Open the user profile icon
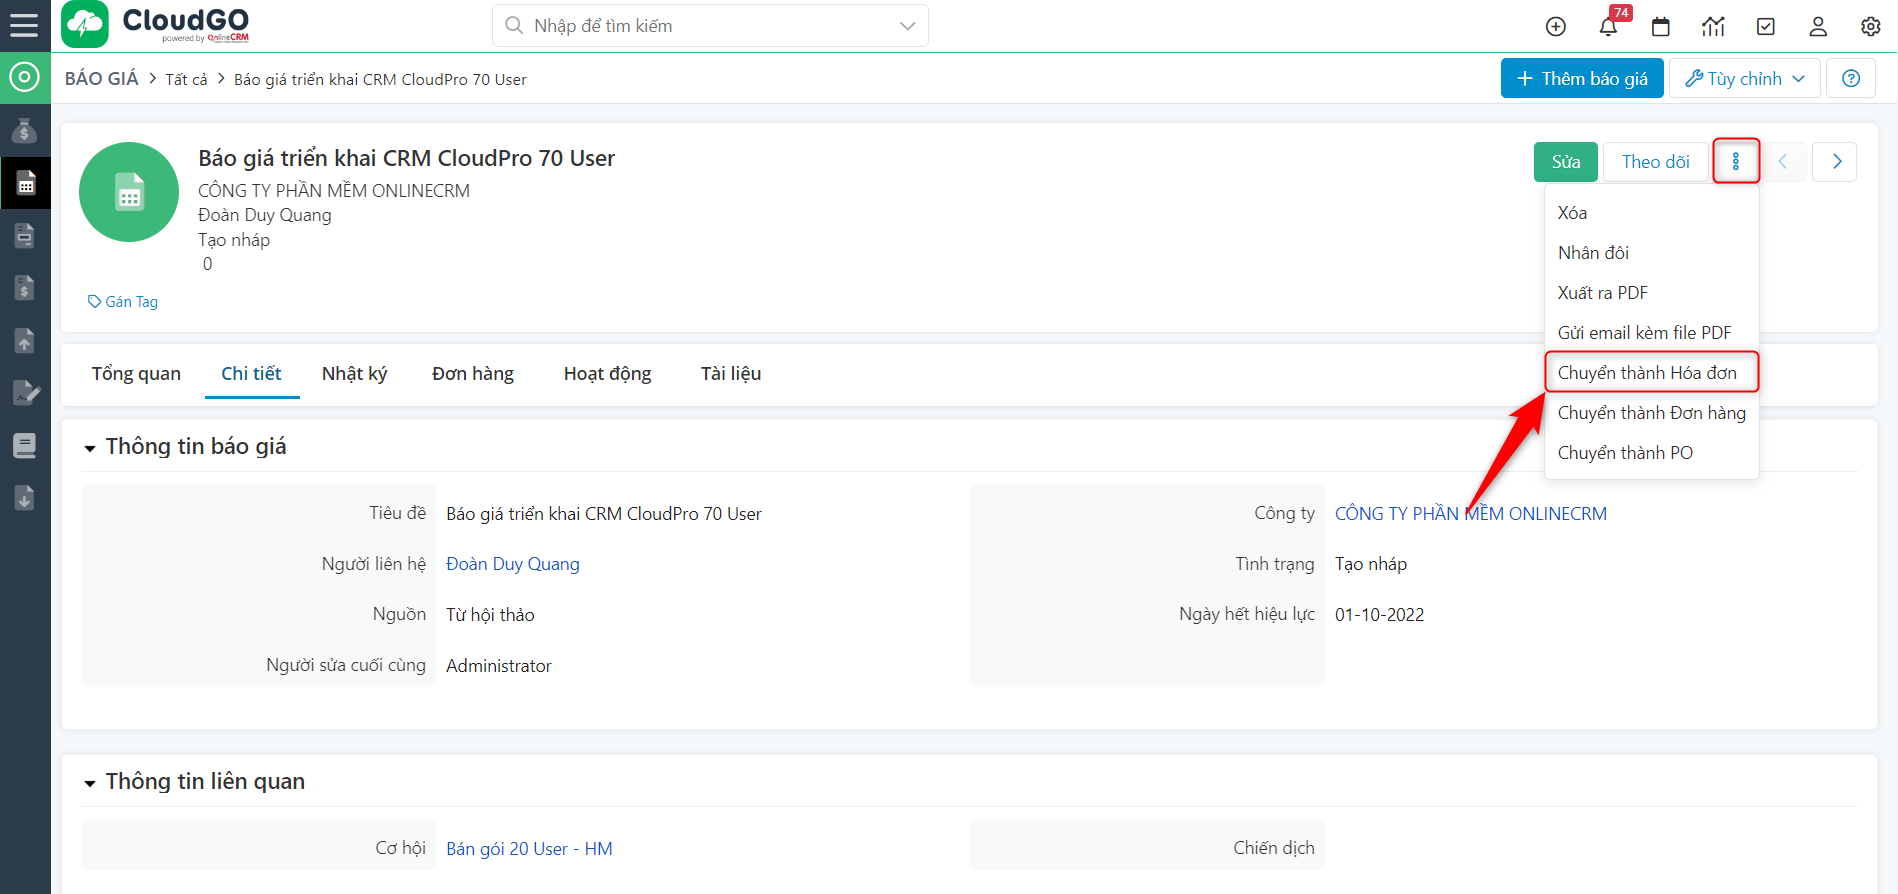This screenshot has width=1898, height=894. pyautogui.click(x=1818, y=27)
